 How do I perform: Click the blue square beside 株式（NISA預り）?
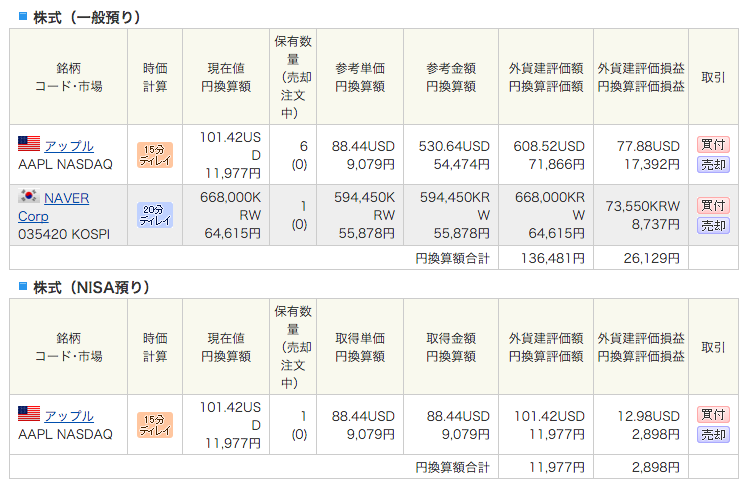(23, 286)
